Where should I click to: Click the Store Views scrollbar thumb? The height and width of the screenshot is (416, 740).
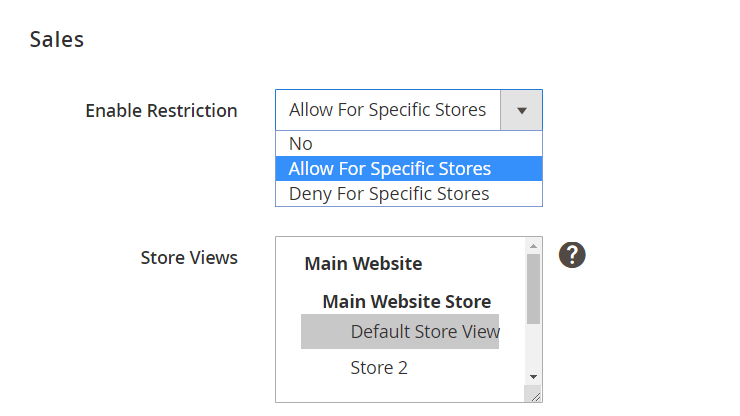[x=533, y=289]
